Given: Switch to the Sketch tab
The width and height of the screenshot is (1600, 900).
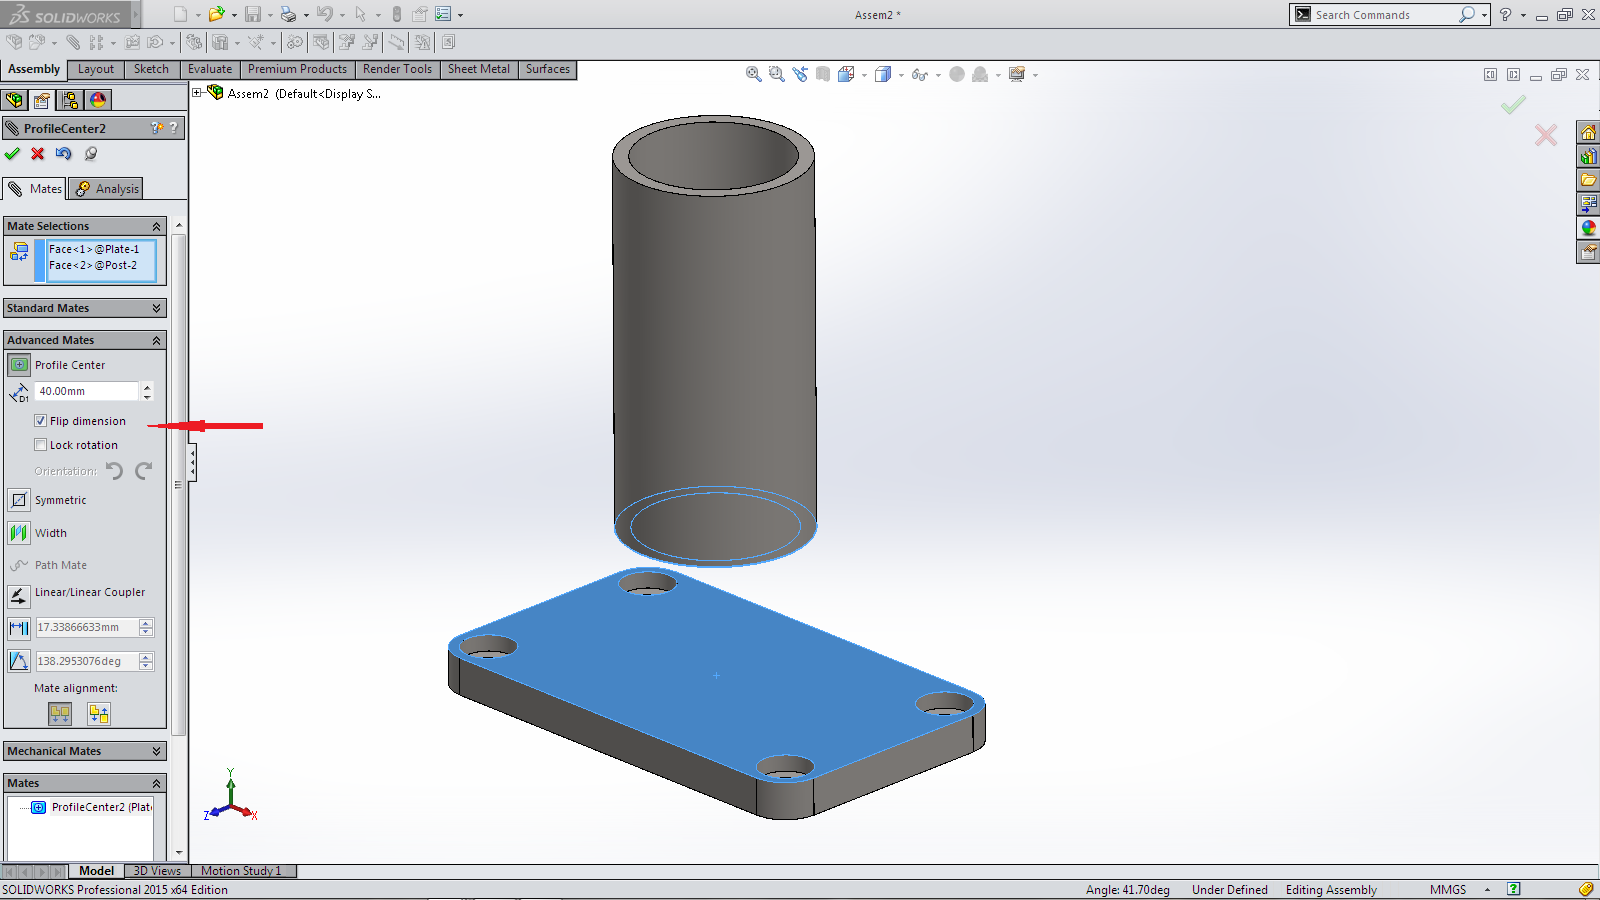Looking at the screenshot, I should 151,69.
